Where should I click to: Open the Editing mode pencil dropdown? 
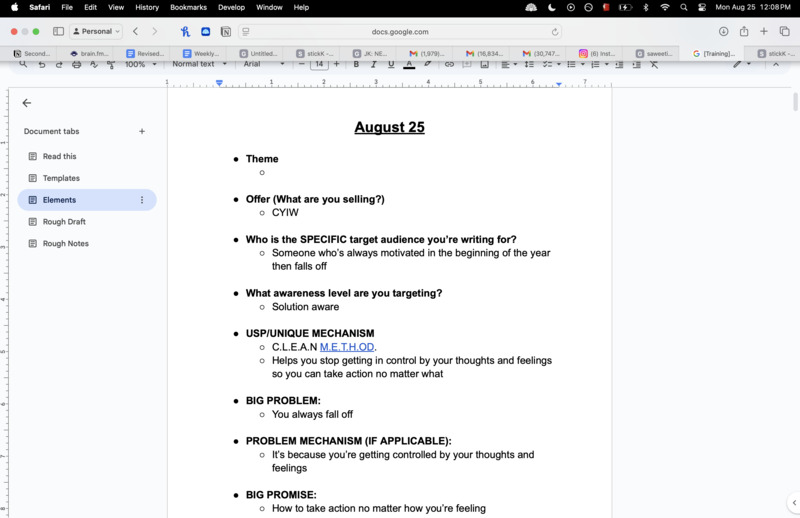click(742, 64)
